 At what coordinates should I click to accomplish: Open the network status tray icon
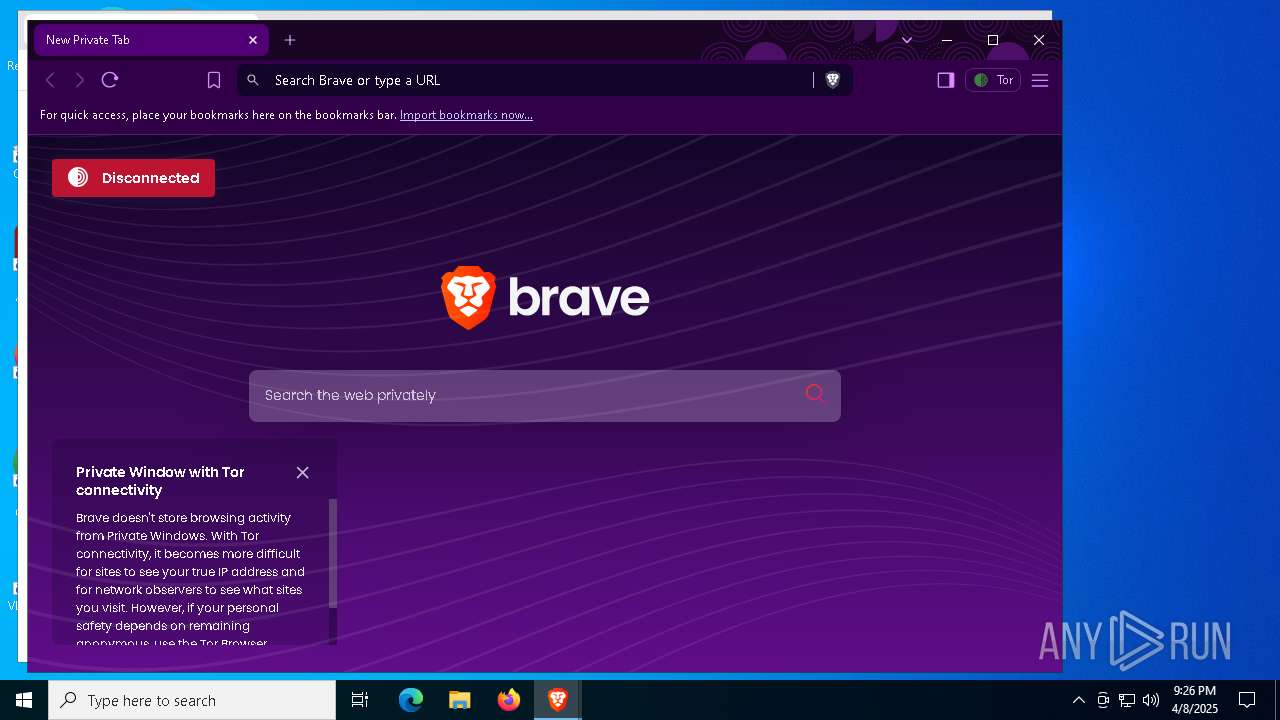tap(1127, 700)
